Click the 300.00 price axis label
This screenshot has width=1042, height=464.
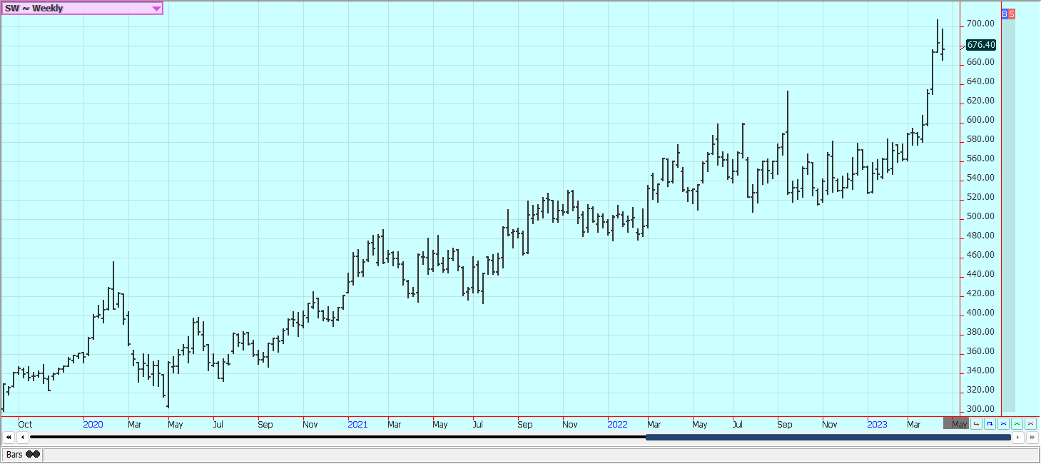coord(980,409)
